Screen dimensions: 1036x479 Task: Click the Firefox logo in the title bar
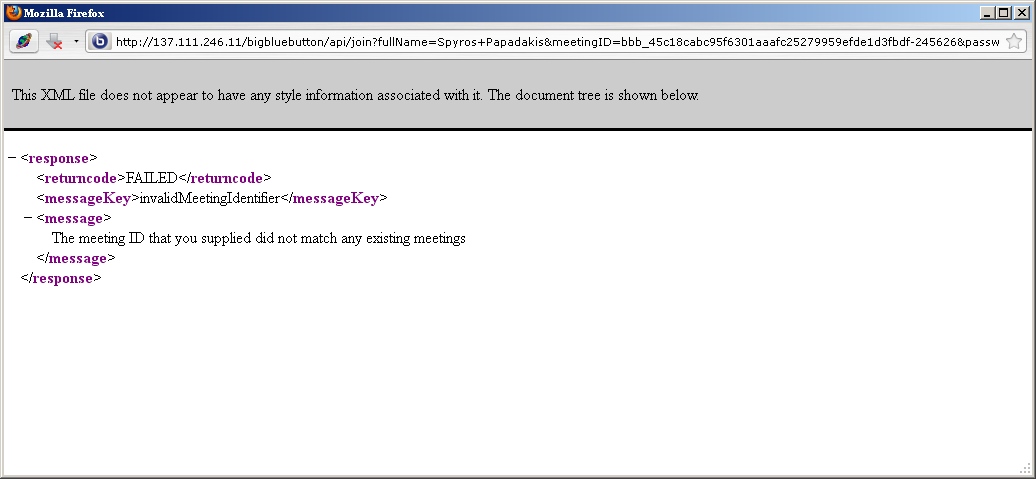13,13
